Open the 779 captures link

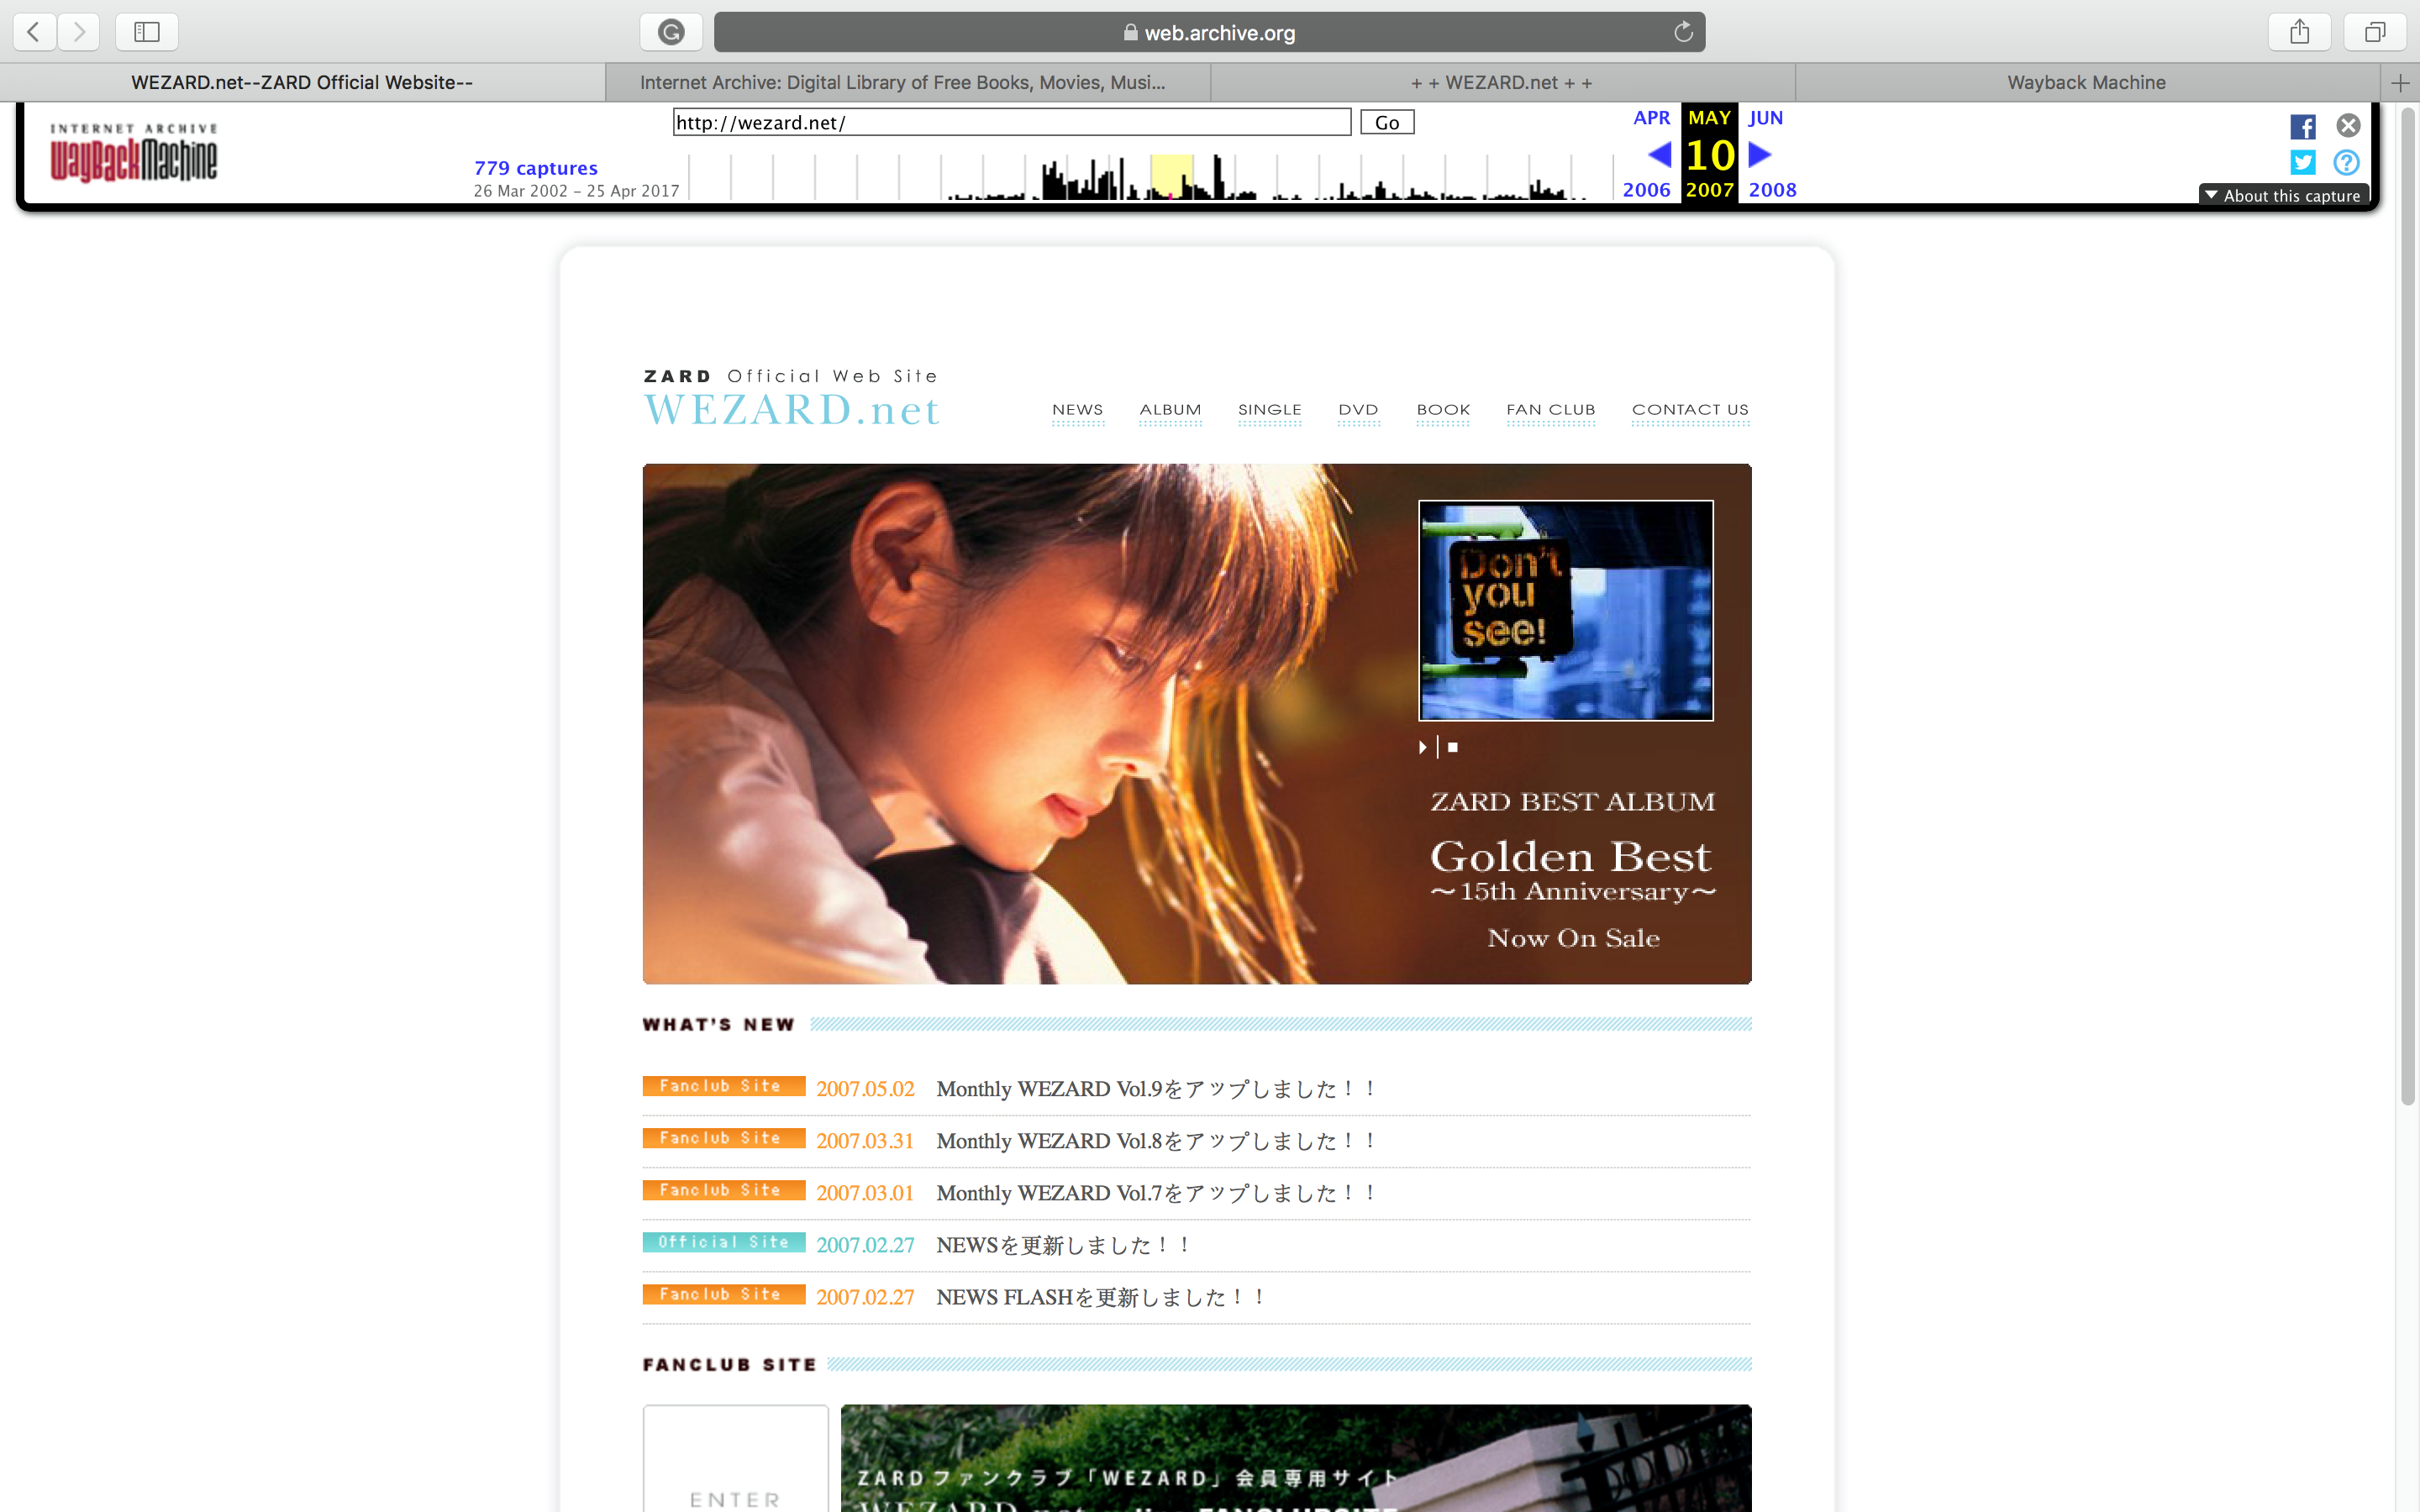(x=536, y=168)
